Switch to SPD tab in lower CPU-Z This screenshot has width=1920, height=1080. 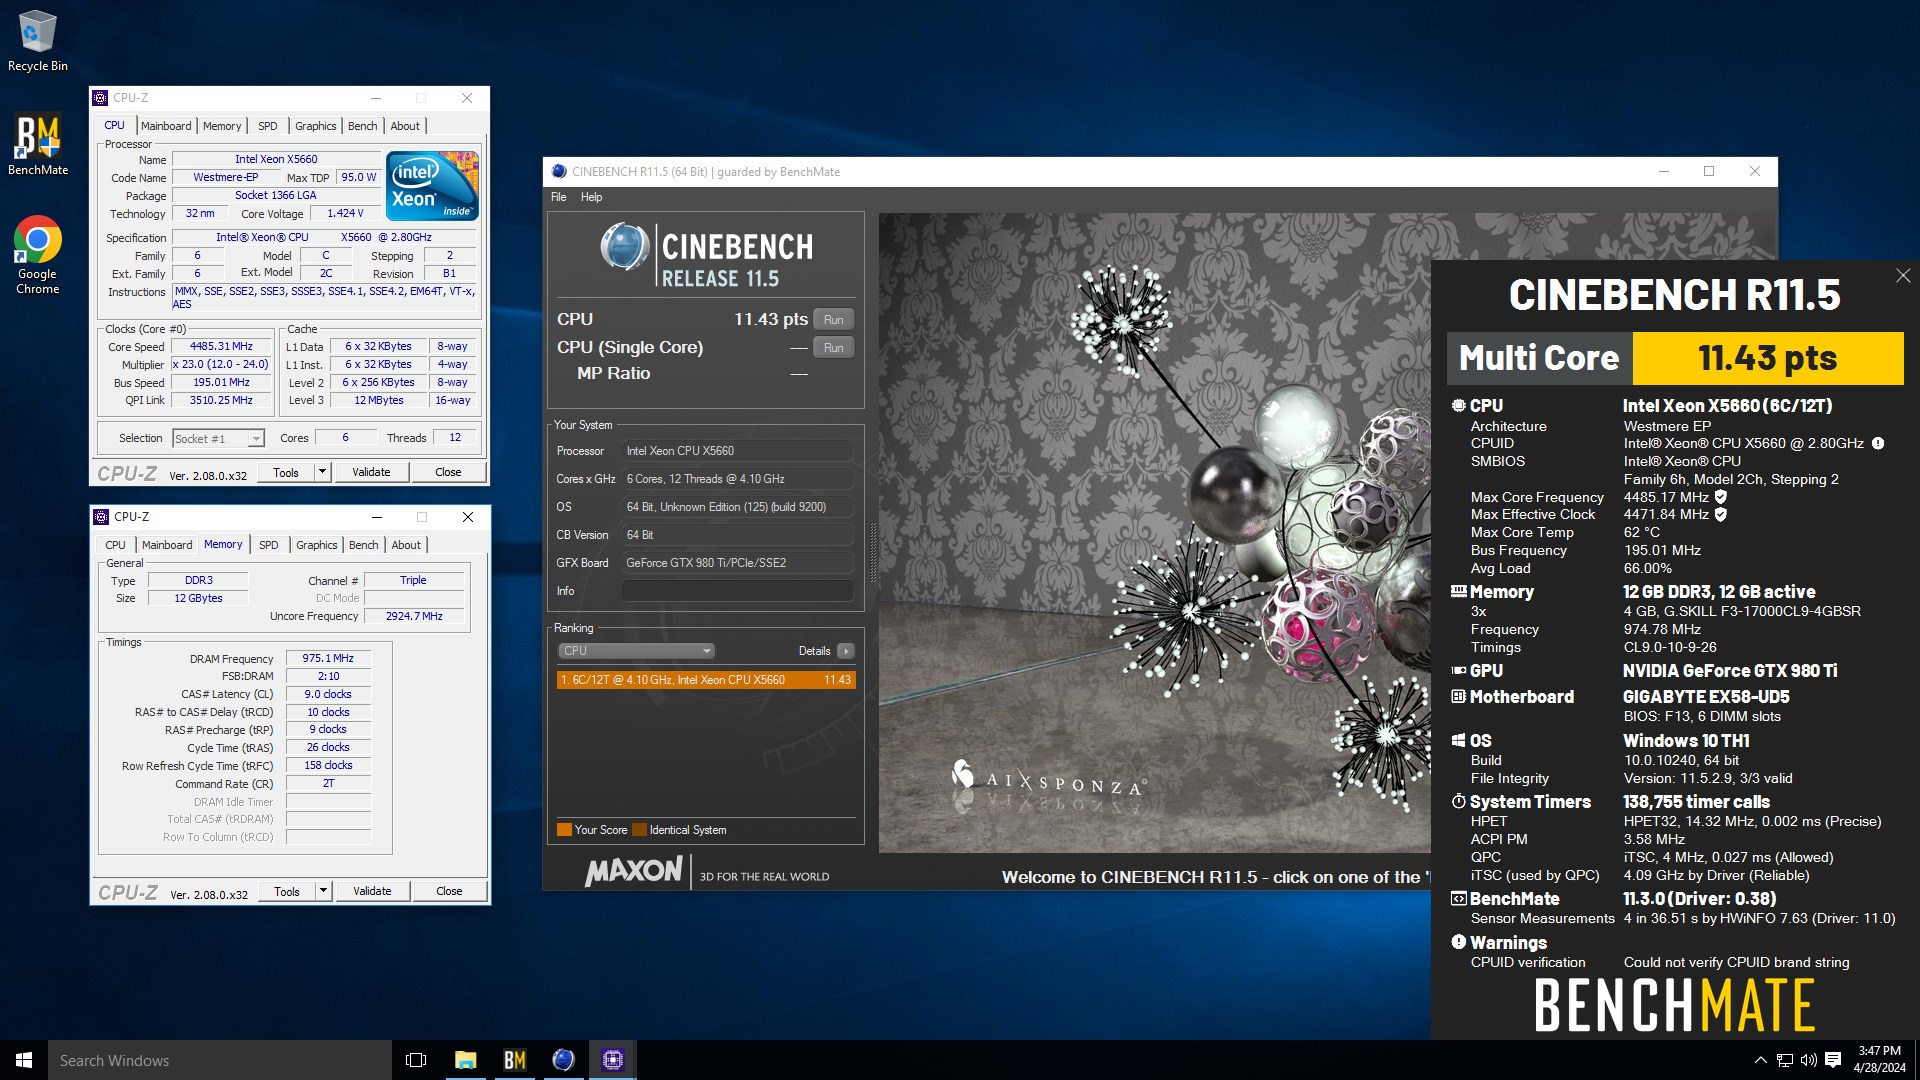[x=269, y=545]
